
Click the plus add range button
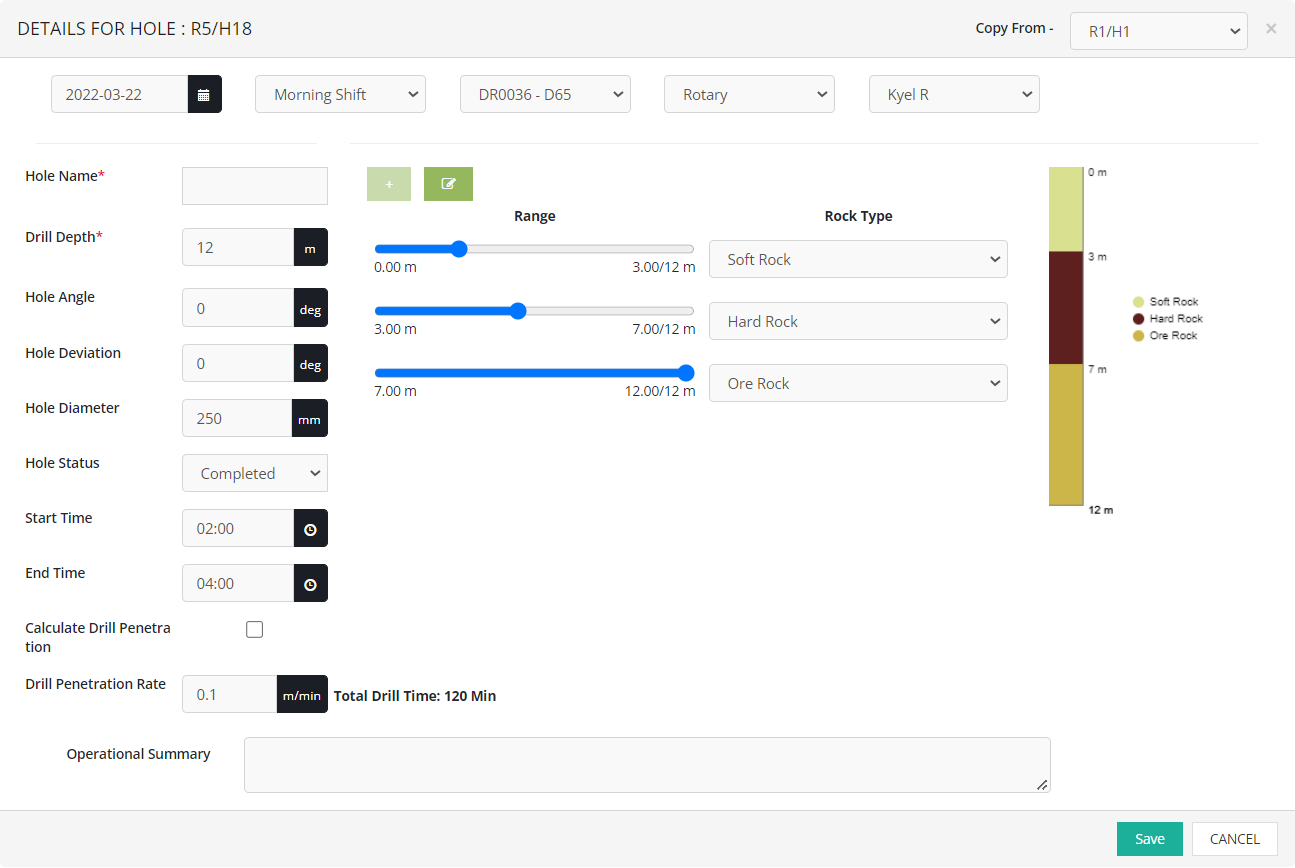pos(389,184)
